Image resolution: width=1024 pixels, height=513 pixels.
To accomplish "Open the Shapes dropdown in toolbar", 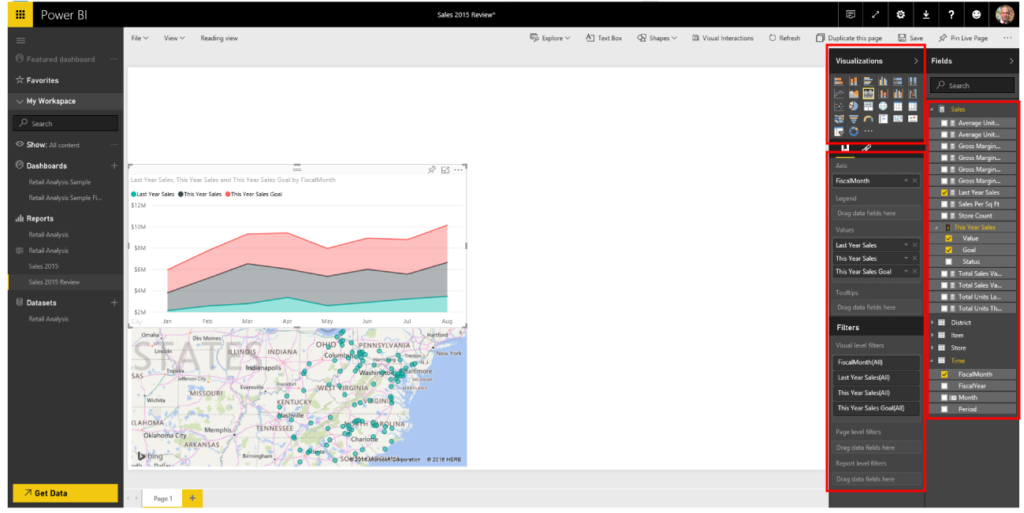I will (657, 38).
